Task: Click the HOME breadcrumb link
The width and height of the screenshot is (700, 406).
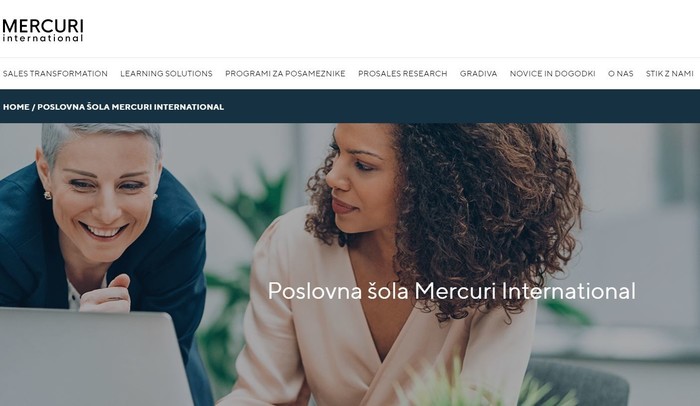Action: (16, 107)
